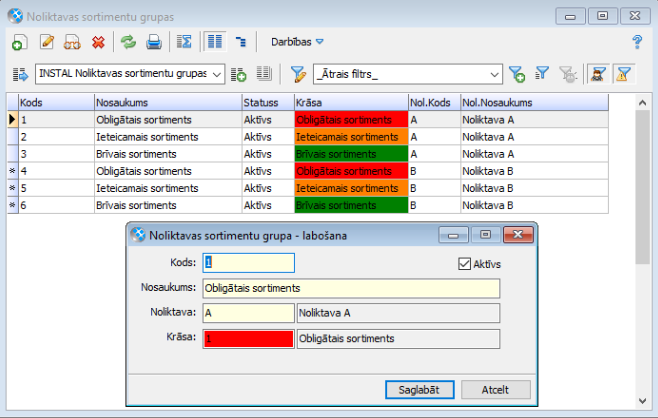Open the Ātrais filtrs dropdown
This screenshot has height=418, width=658.
(x=407, y=74)
